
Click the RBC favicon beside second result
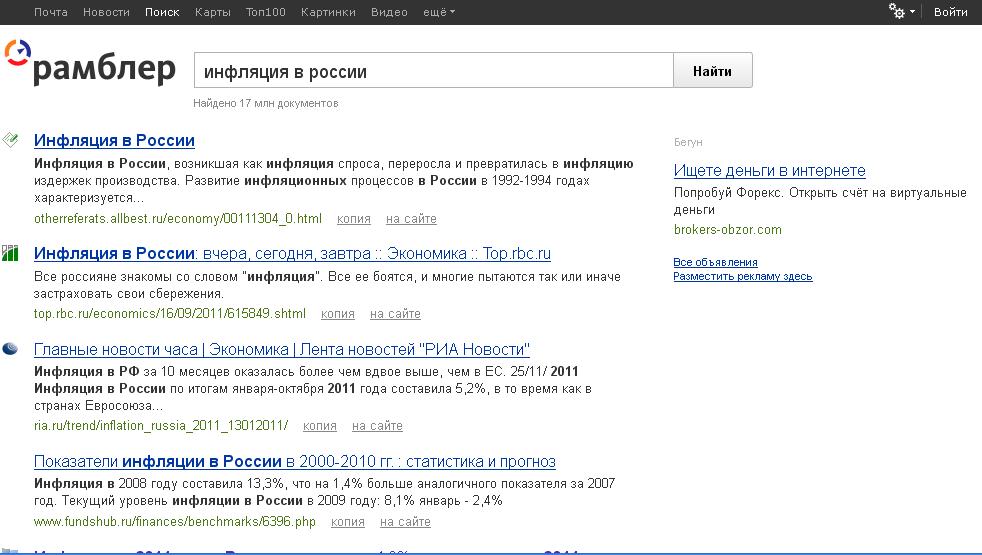pos(10,252)
